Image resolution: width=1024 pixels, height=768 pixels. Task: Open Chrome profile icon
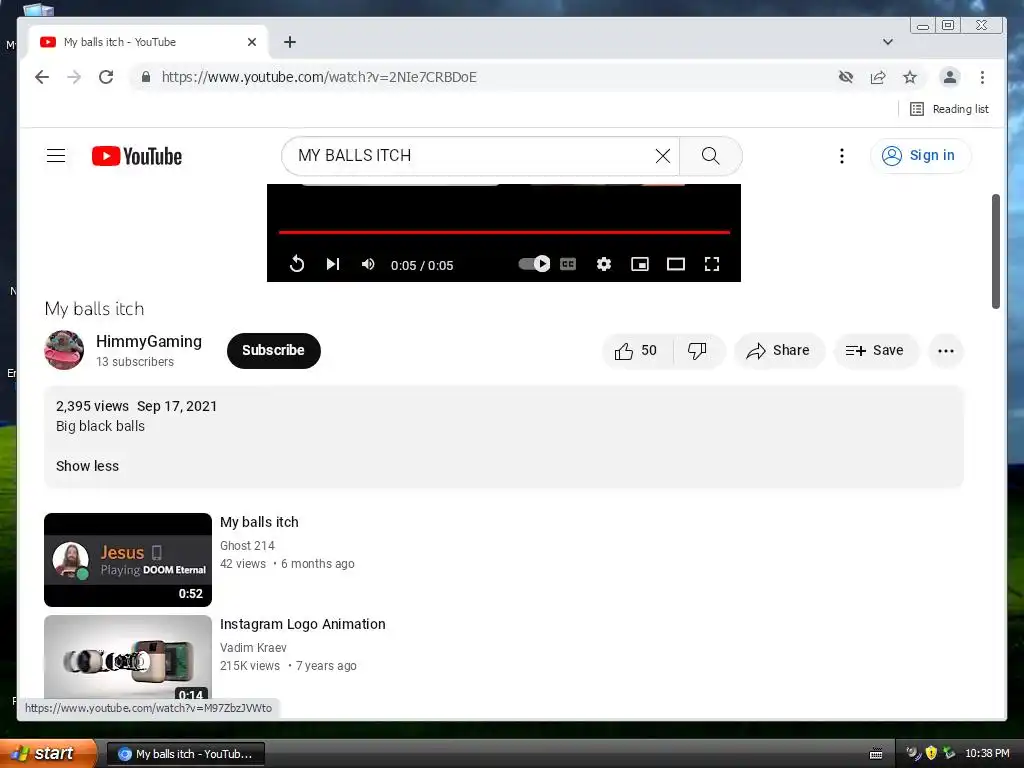[x=950, y=77]
